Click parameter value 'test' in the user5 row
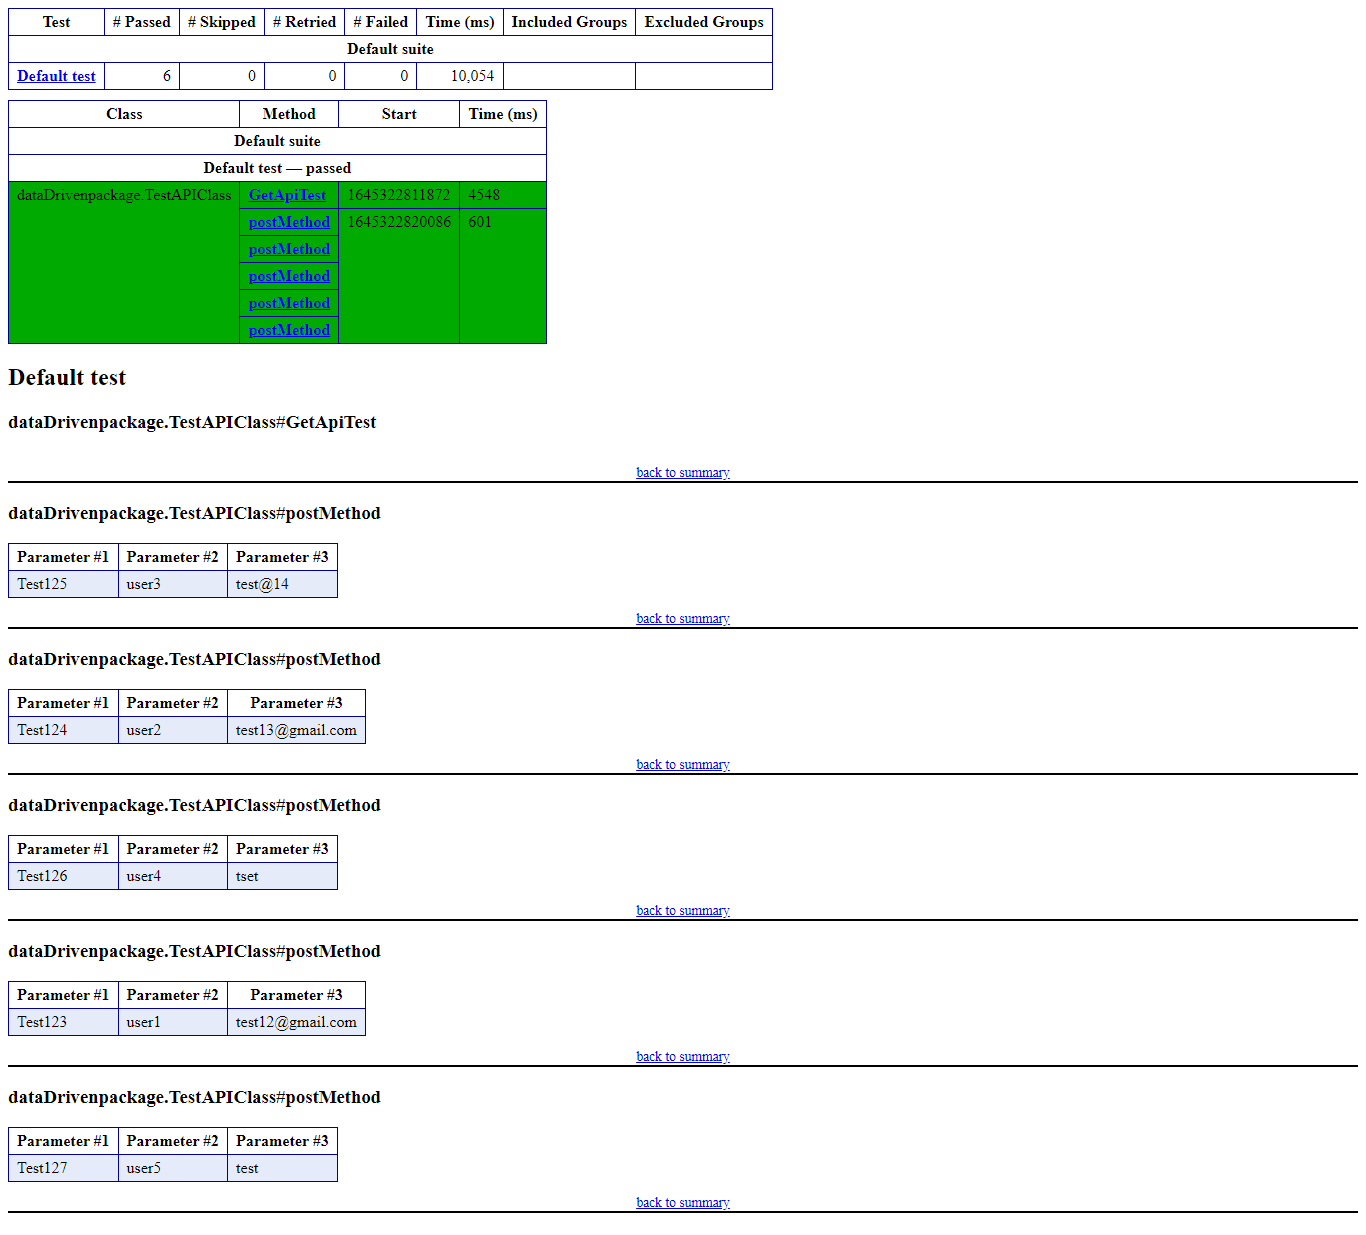Screen dimensions: 1366x1235 [247, 1168]
